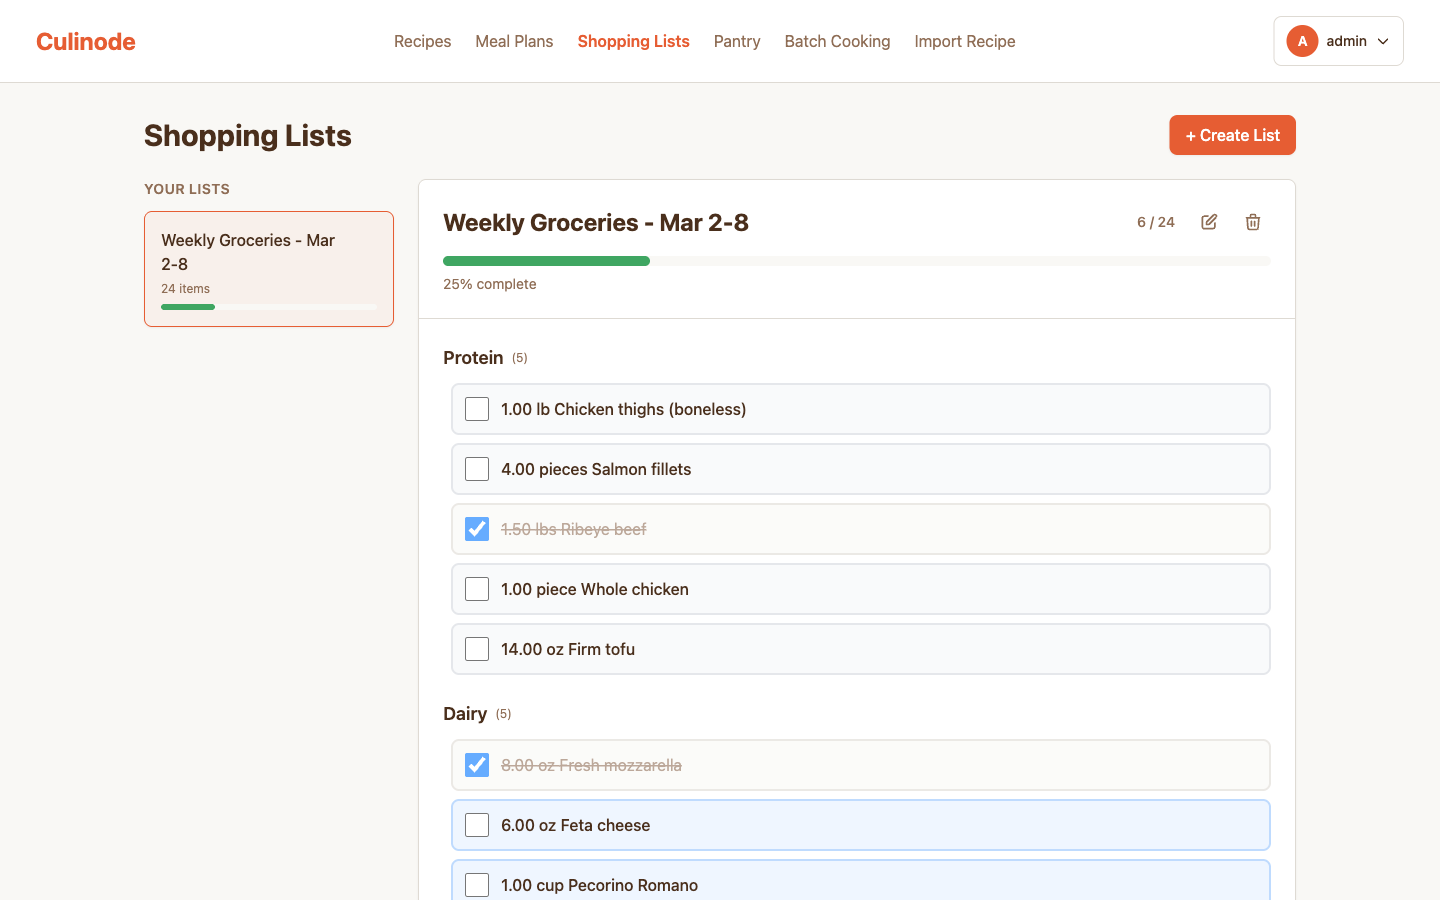Viewport: 1440px width, 900px height.
Task: Open the Meal Plans section
Action: click(x=514, y=41)
